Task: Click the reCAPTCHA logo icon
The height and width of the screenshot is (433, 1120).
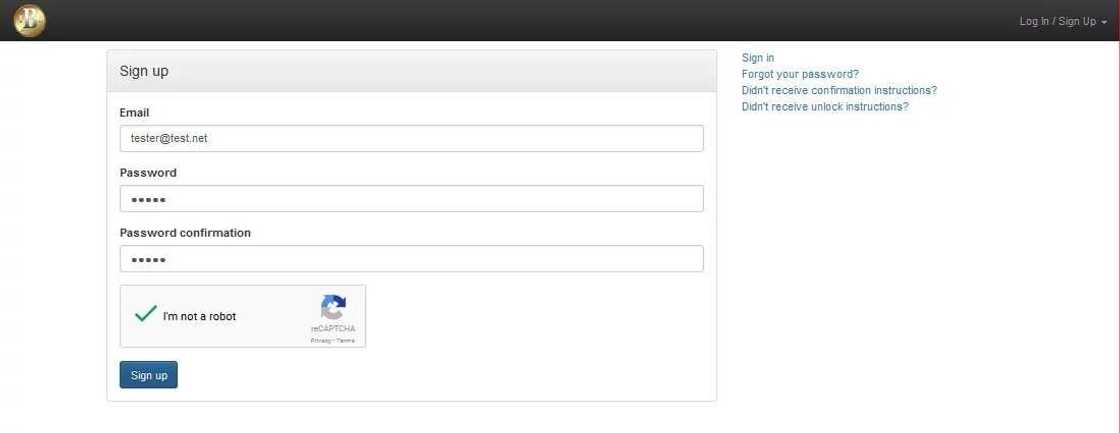Action: point(333,307)
